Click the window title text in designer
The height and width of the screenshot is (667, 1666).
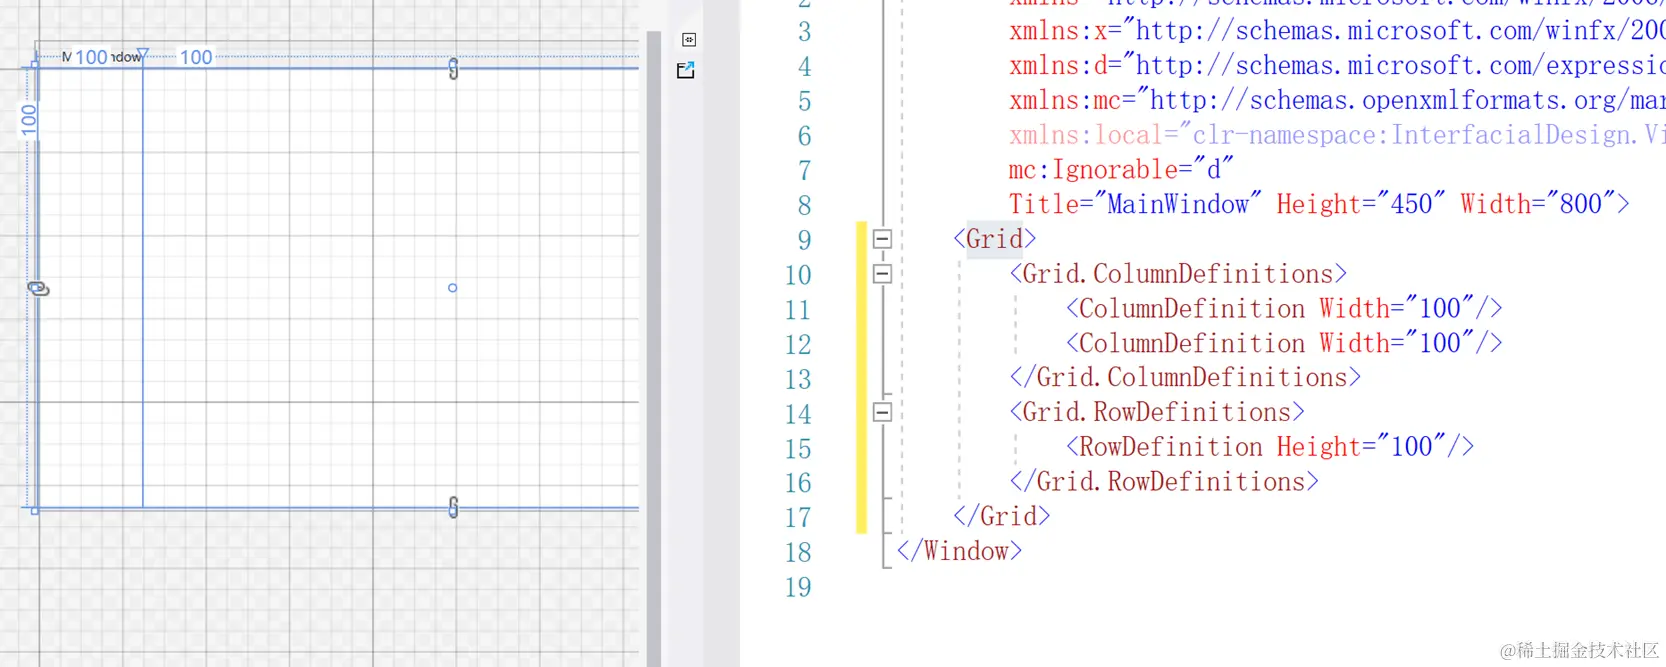[102, 57]
